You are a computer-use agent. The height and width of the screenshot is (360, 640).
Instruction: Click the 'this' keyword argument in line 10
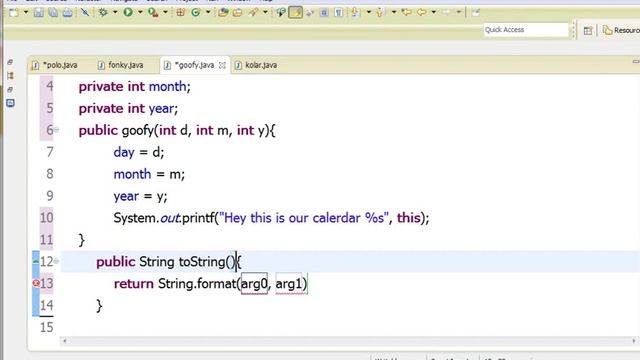tap(409, 218)
